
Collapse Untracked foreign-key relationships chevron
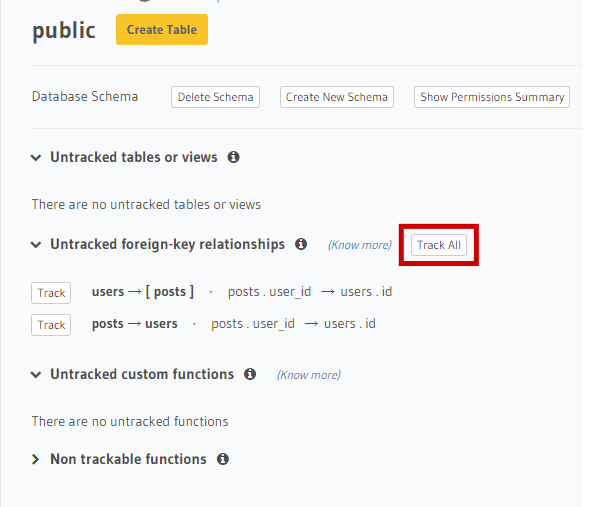click(x=36, y=245)
